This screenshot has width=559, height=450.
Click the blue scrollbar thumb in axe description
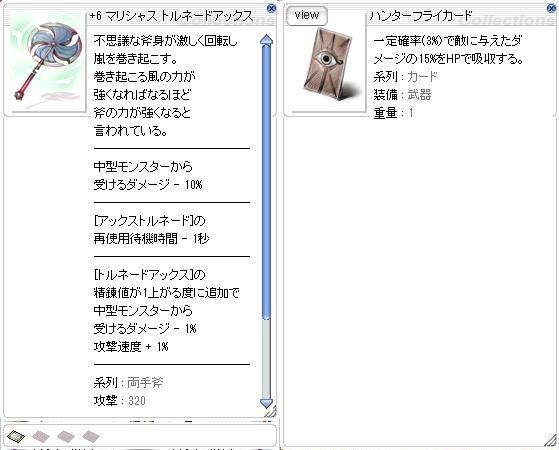click(x=266, y=181)
